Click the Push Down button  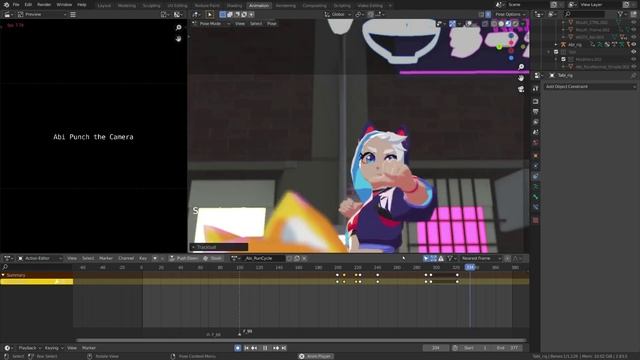coord(184,258)
